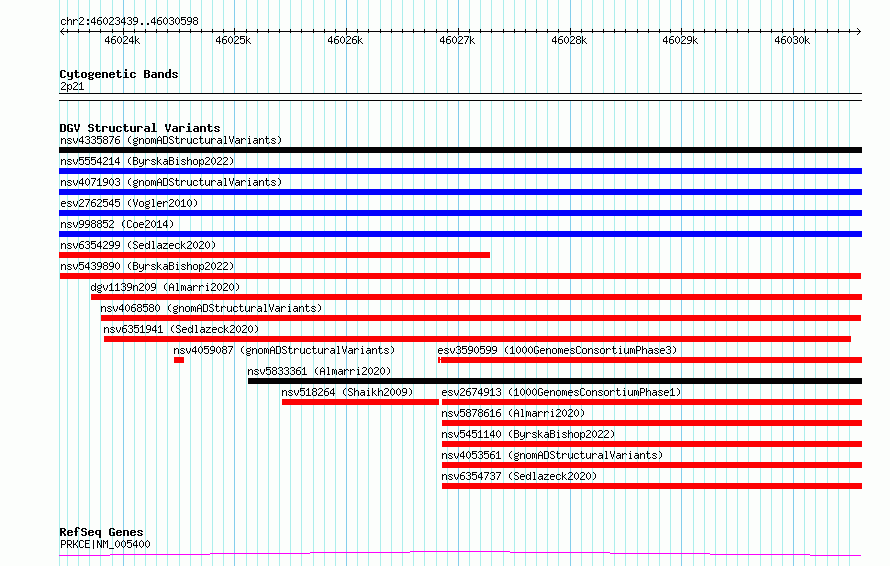
Task: Click the 2p21 cytogenetic band label
Action: pyautogui.click(x=72, y=86)
